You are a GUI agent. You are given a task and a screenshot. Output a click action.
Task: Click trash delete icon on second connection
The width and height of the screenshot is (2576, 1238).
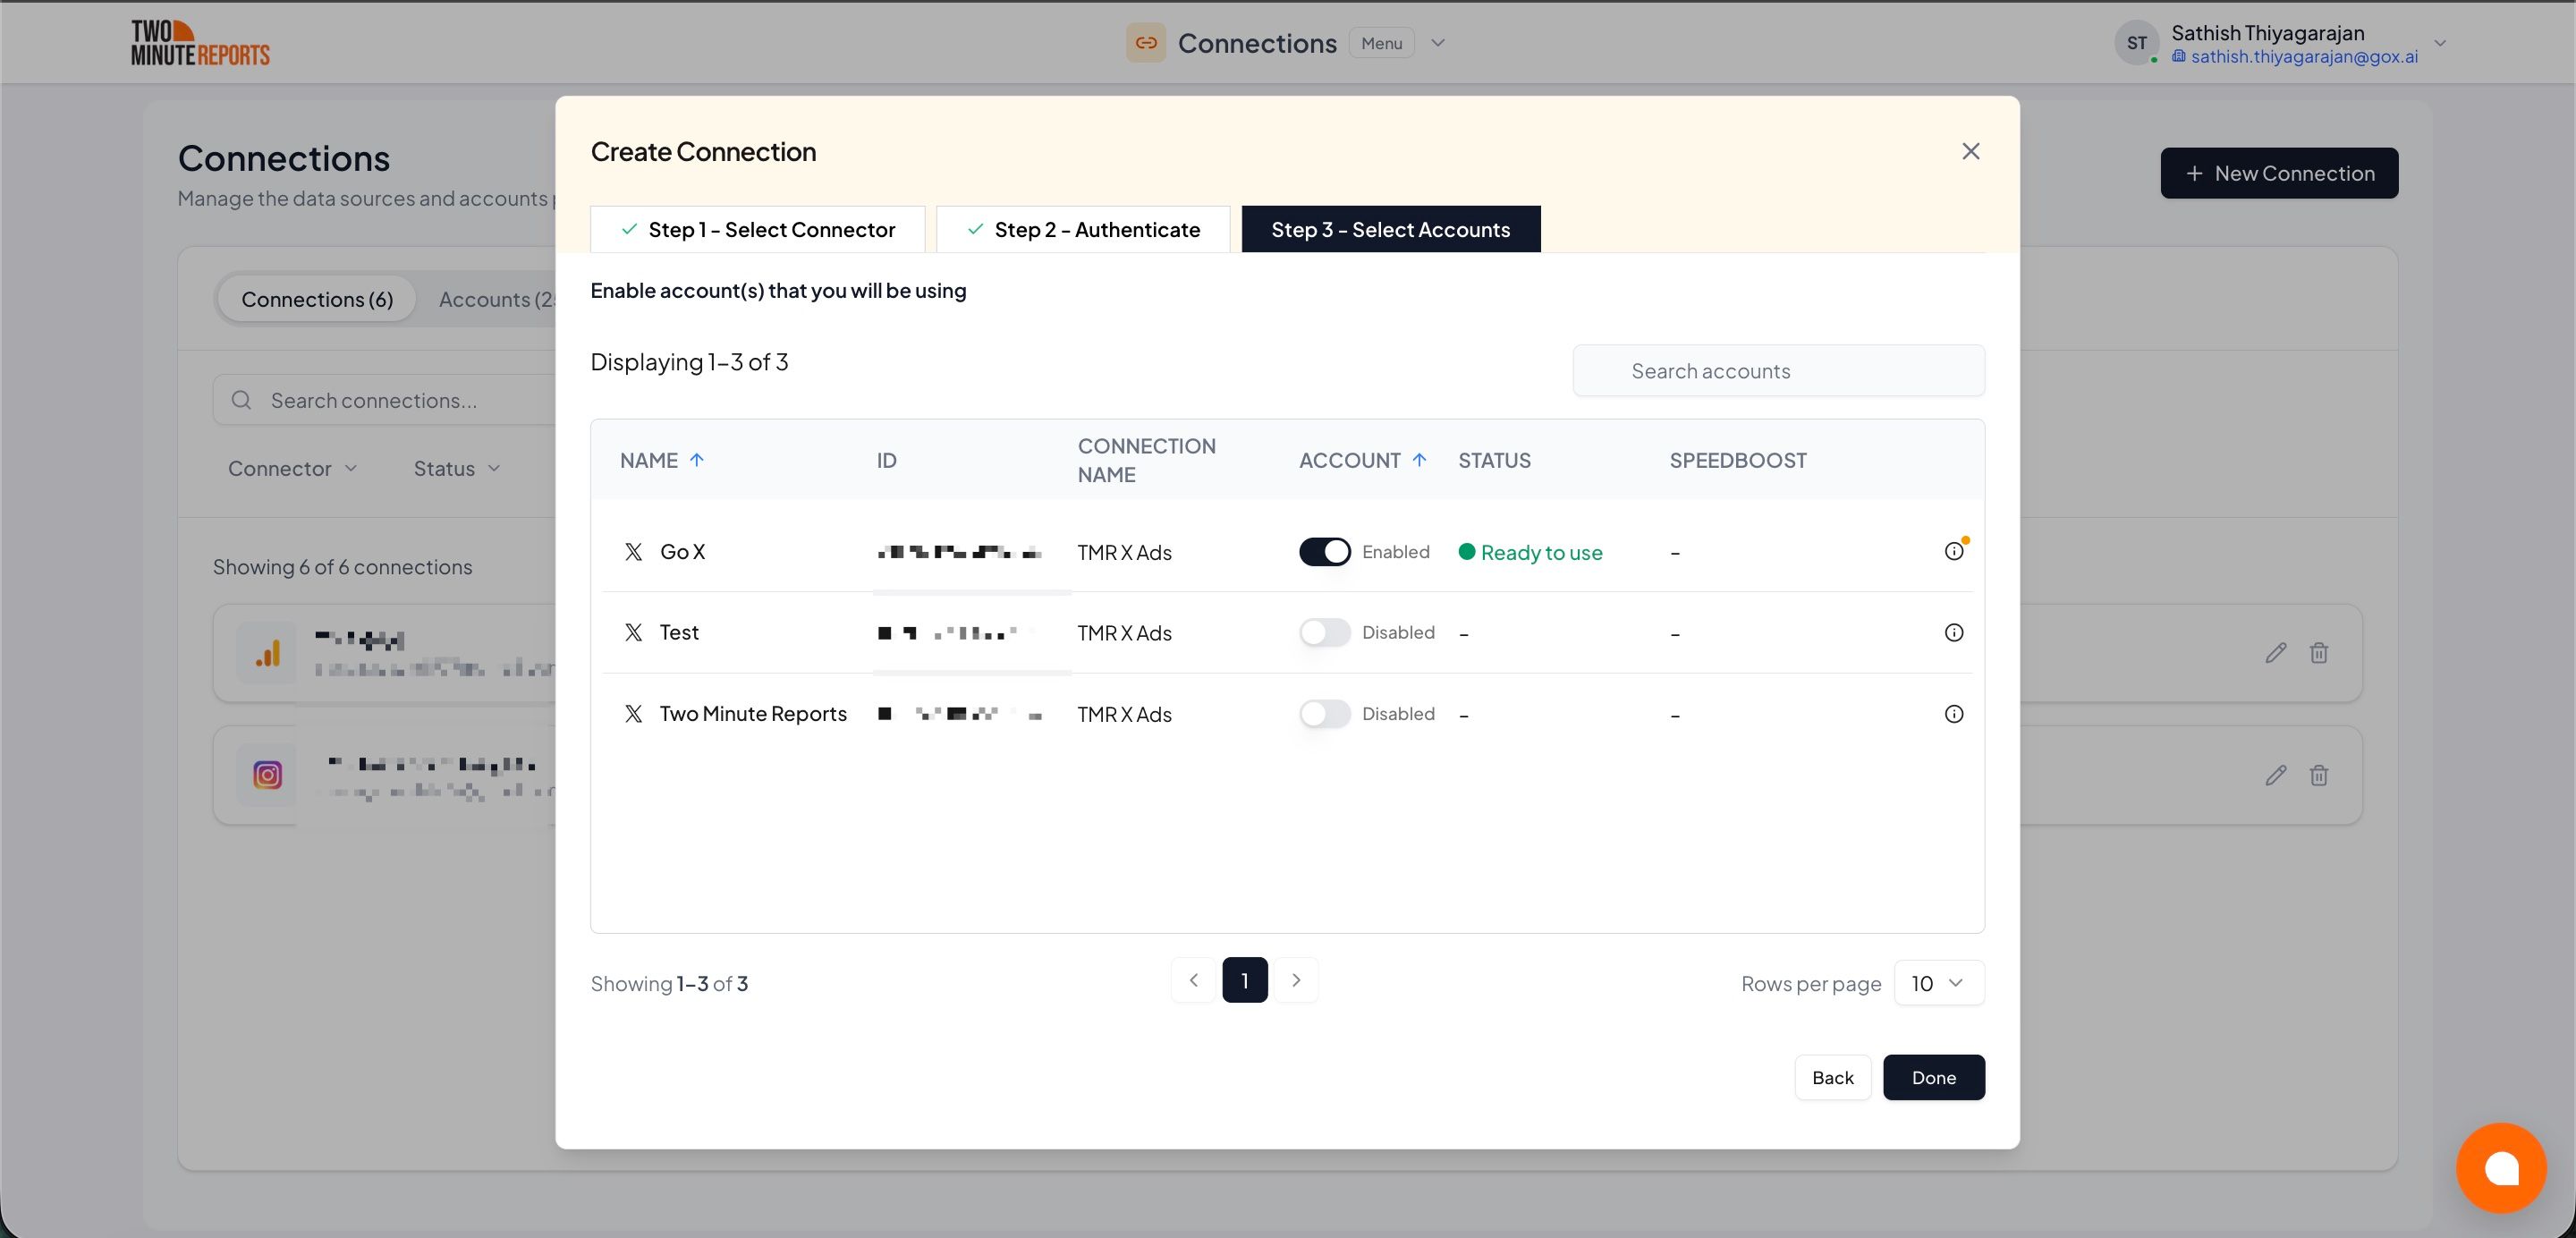pyautogui.click(x=2318, y=775)
